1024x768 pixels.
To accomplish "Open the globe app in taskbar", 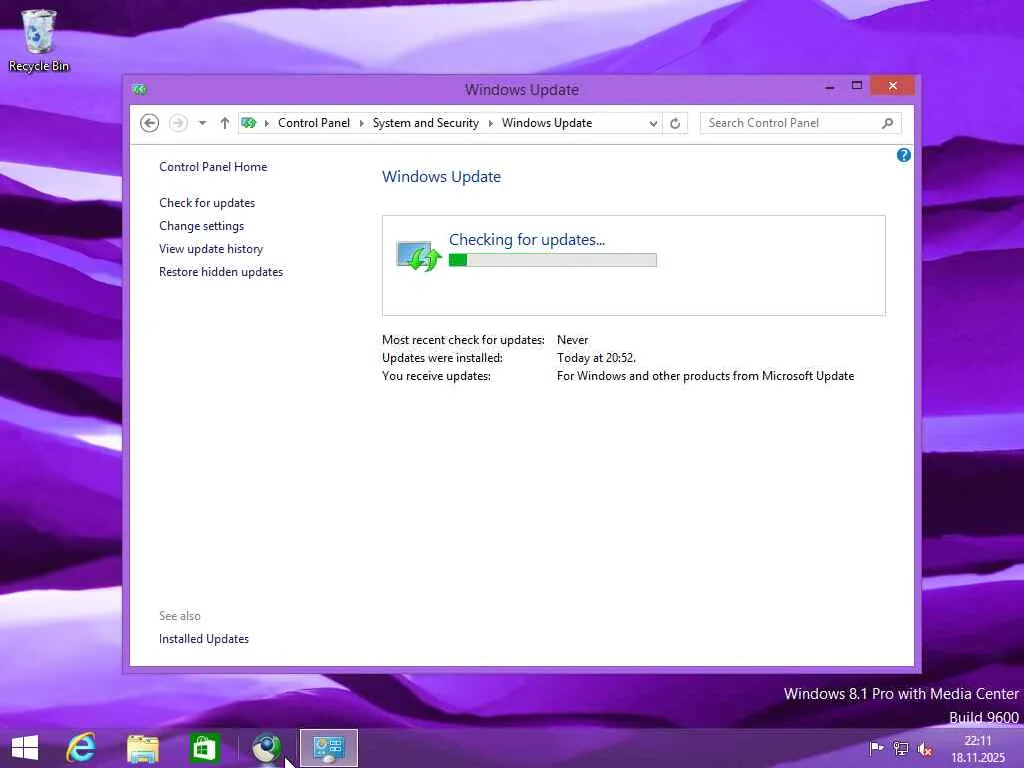I will click(266, 748).
